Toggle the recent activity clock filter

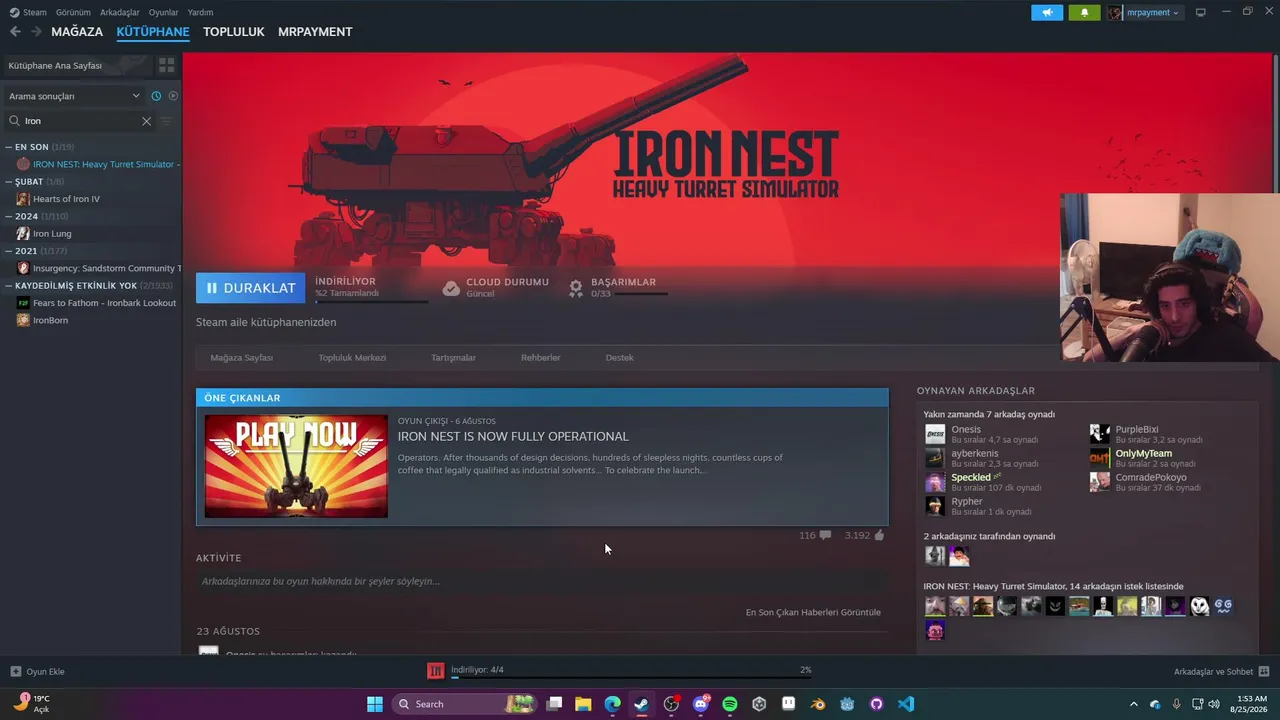point(156,96)
